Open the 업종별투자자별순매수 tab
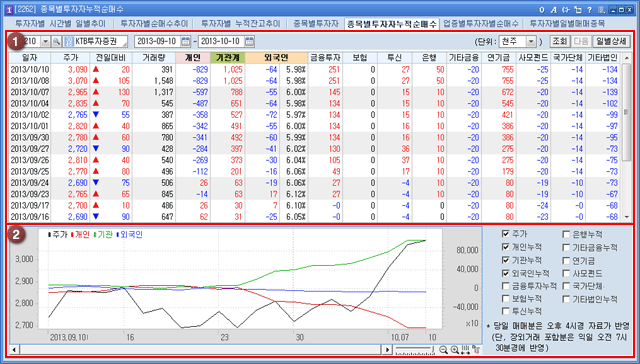640x364 pixels. [481, 24]
